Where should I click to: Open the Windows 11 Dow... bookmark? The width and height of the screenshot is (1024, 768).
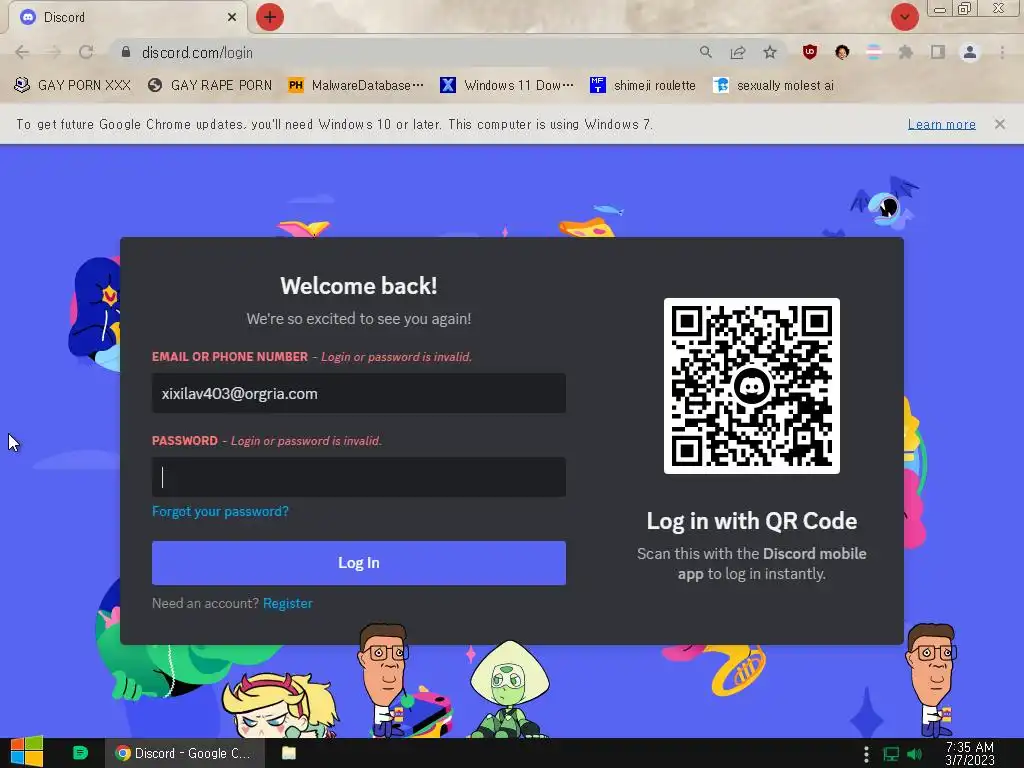[x=507, y=85]
